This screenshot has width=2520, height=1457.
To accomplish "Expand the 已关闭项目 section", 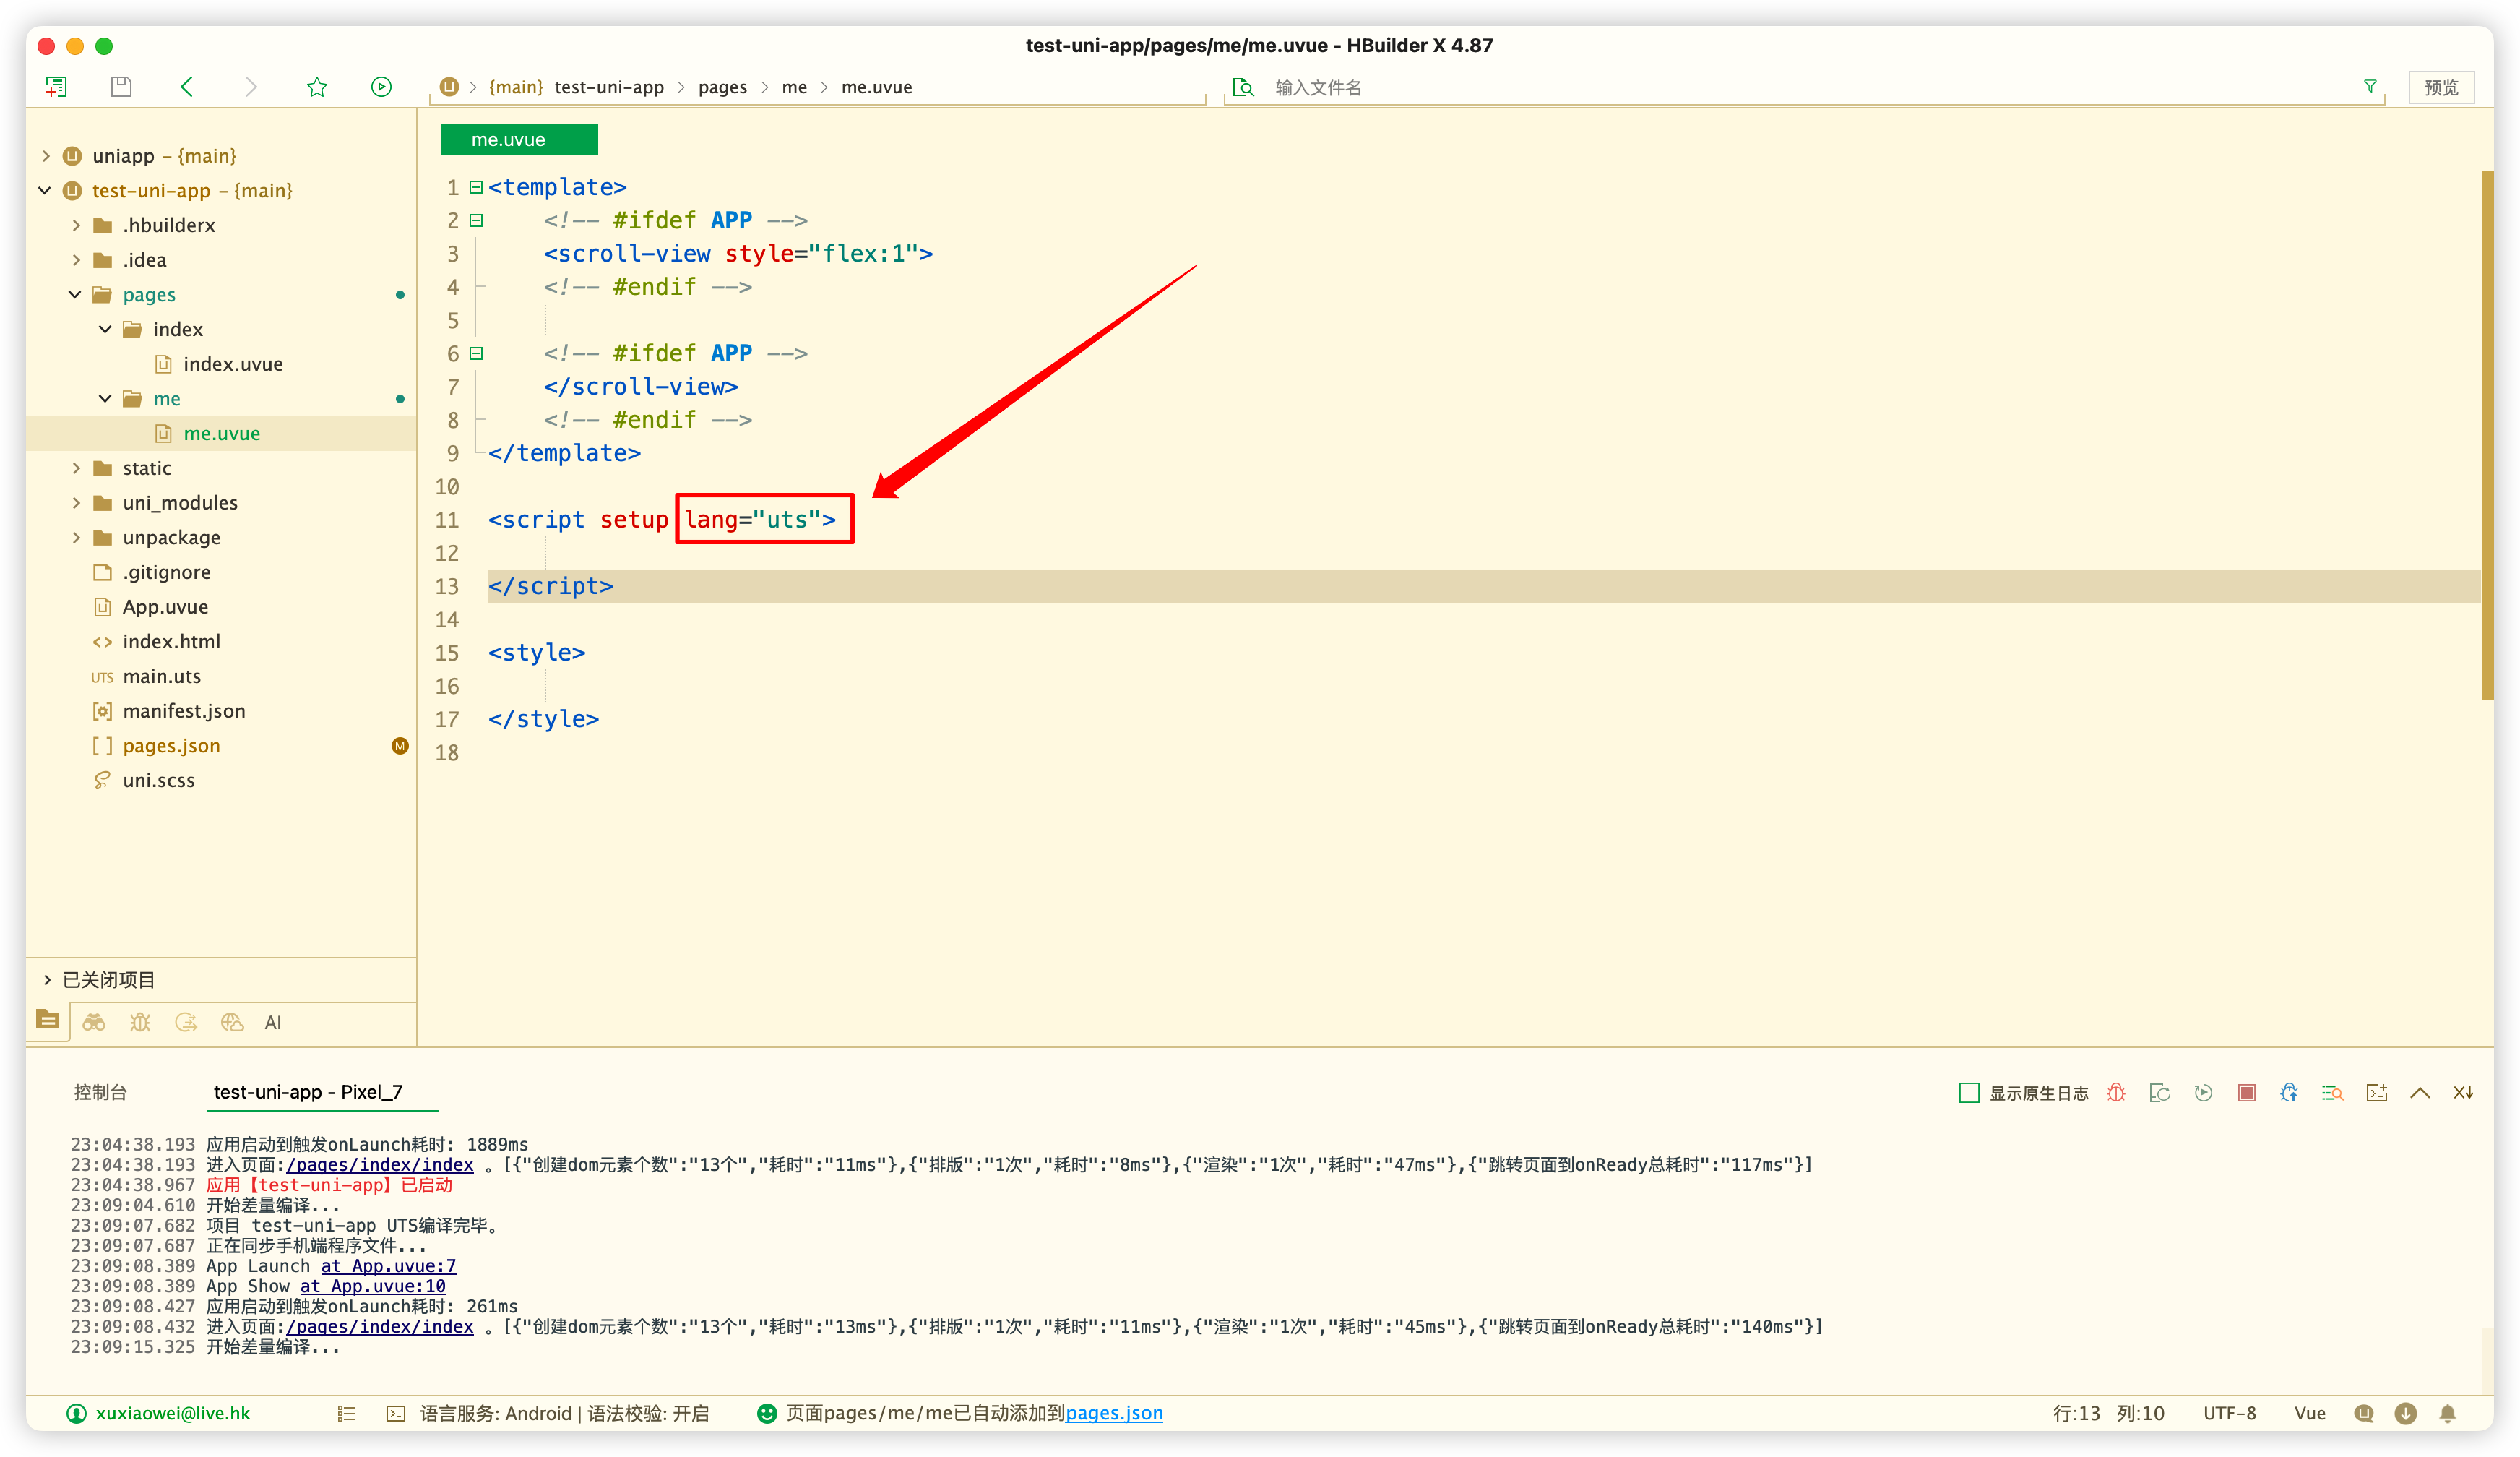I will click(47, 980).
